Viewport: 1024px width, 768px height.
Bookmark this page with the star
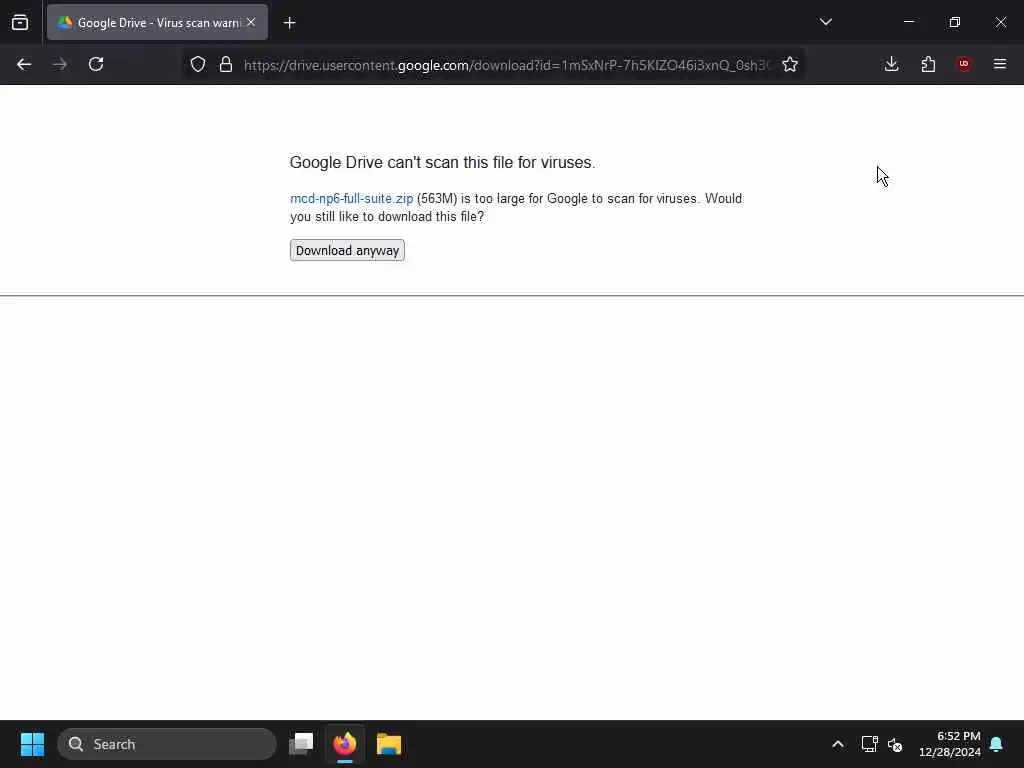[790, 64]
